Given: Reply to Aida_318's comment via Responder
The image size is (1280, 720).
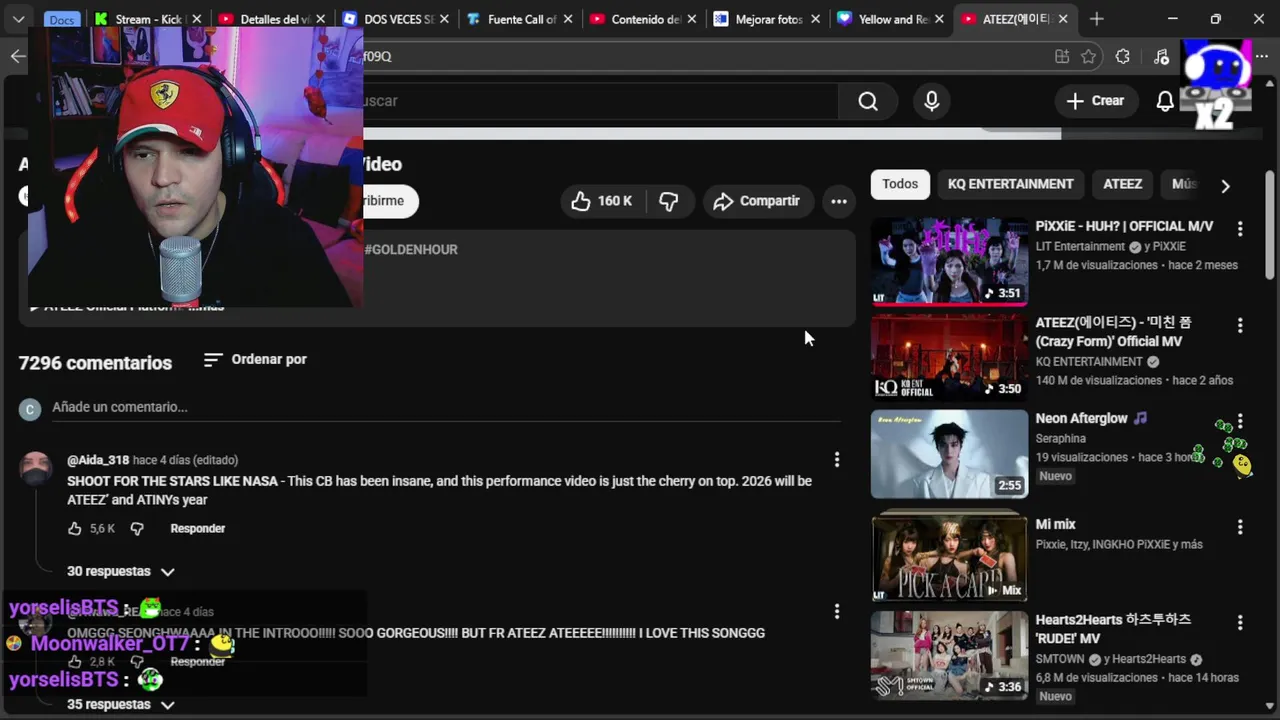Looking at the screenshot, I should tap(197, 528).
